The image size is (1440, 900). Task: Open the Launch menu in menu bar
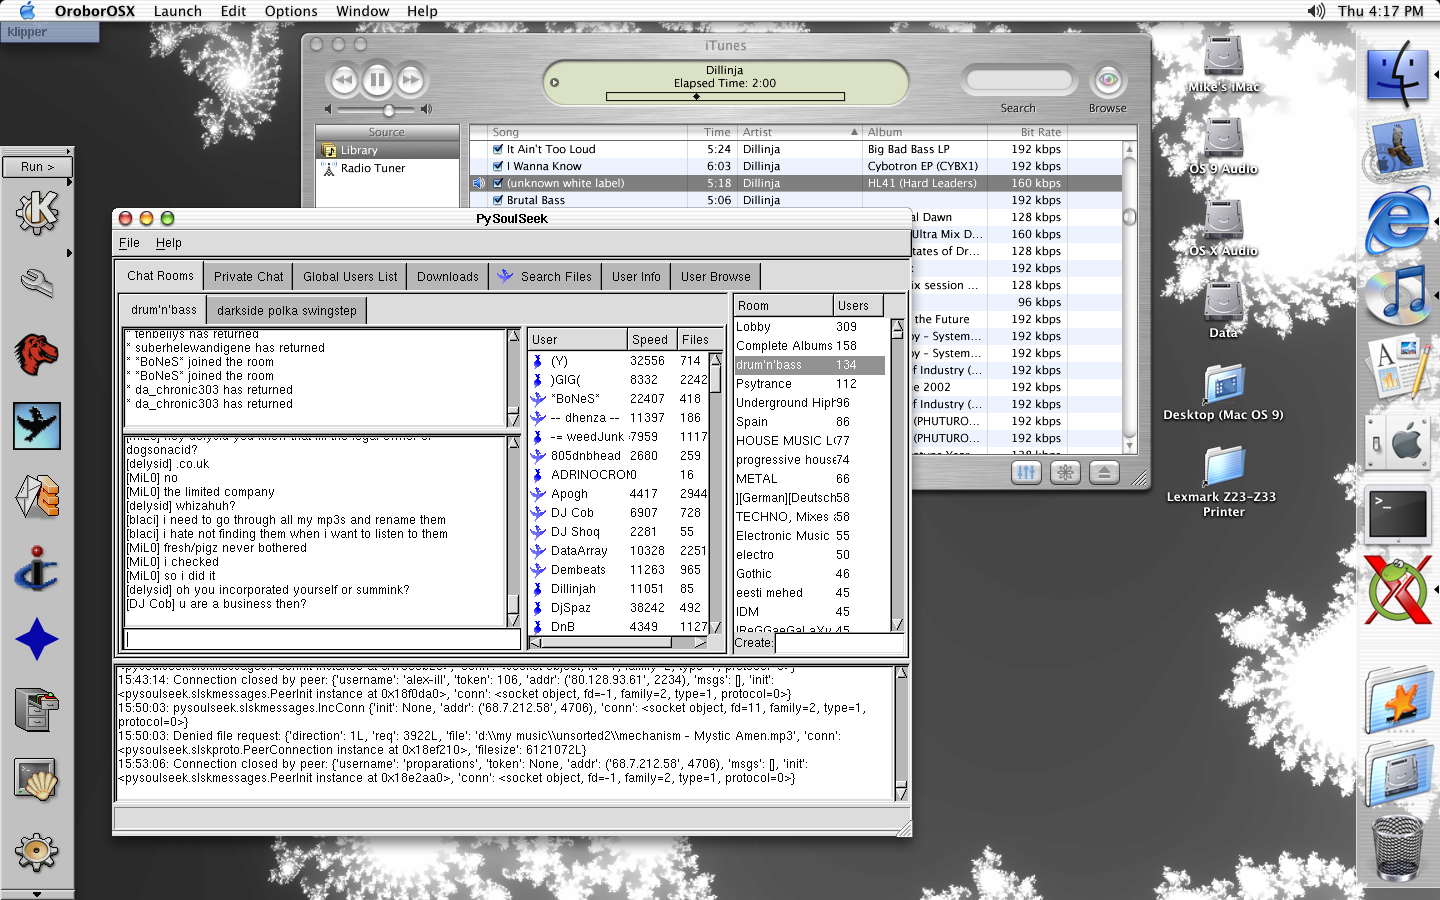[177, 11]
